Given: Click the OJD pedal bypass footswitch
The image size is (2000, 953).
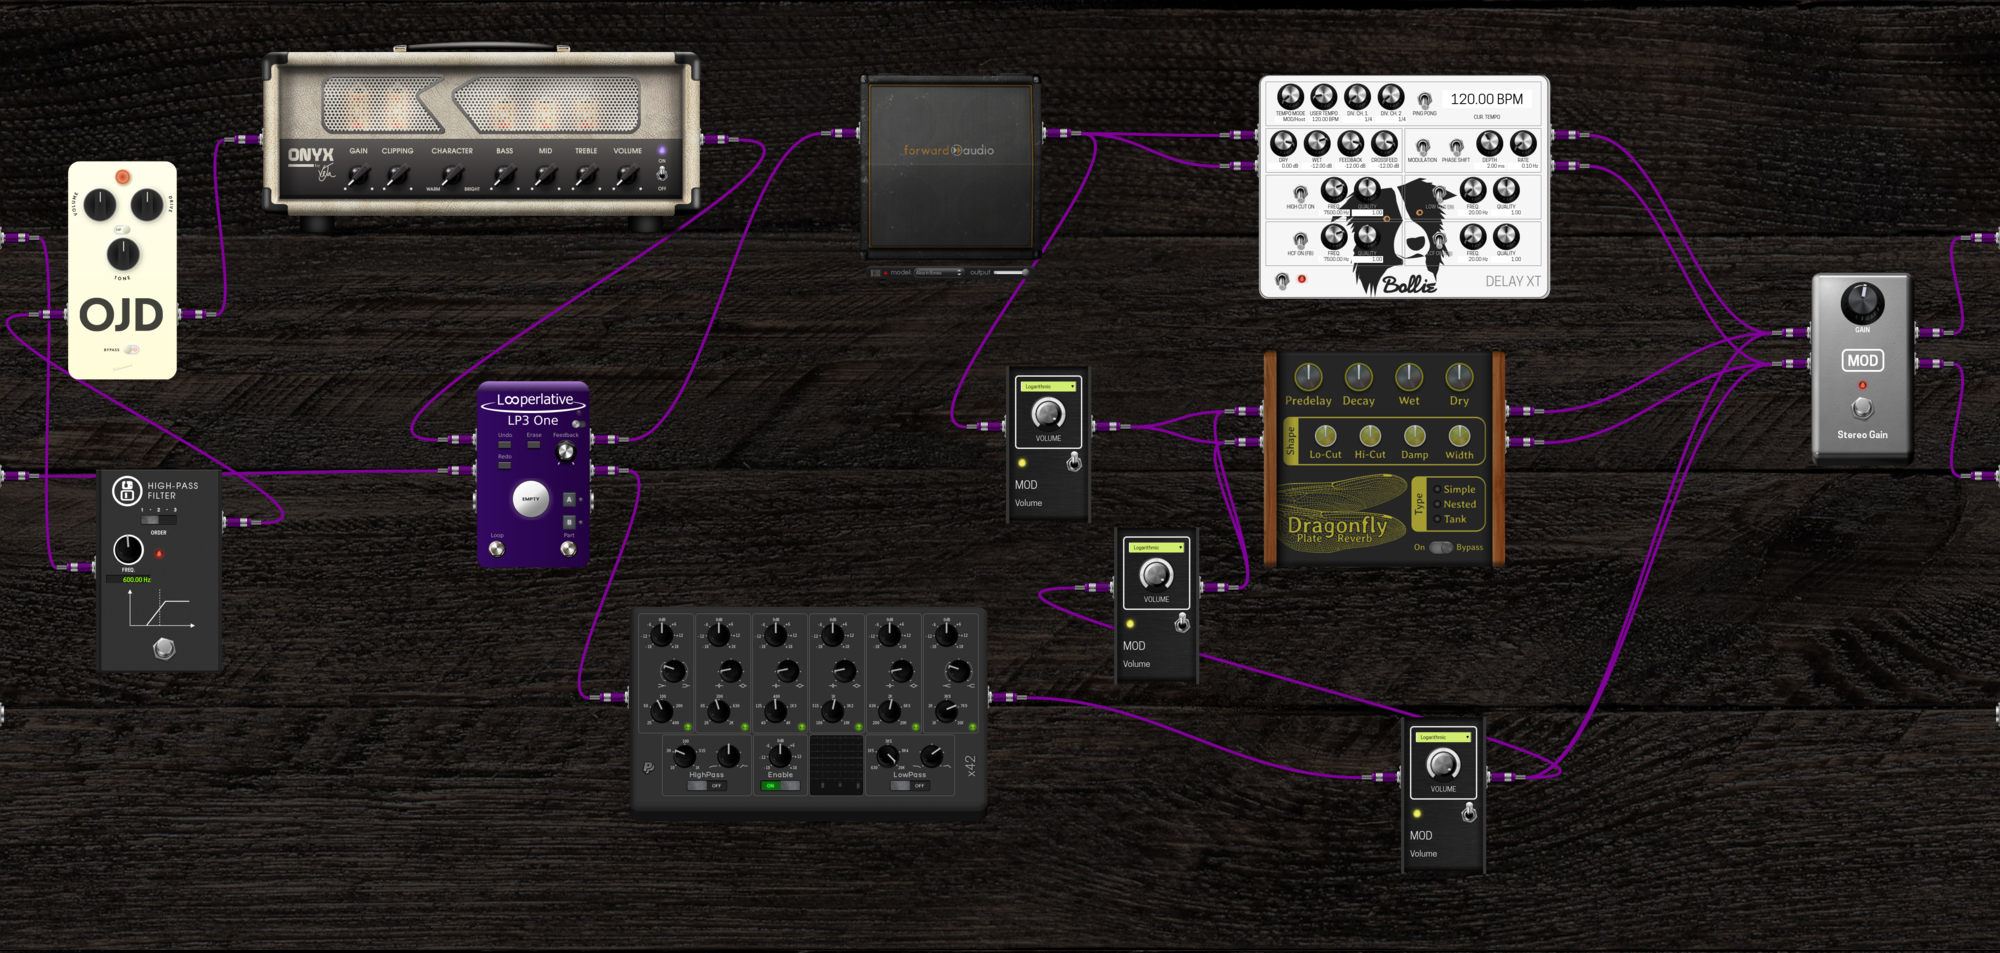Looking at the screenshot, I should [x=132, y=350].
